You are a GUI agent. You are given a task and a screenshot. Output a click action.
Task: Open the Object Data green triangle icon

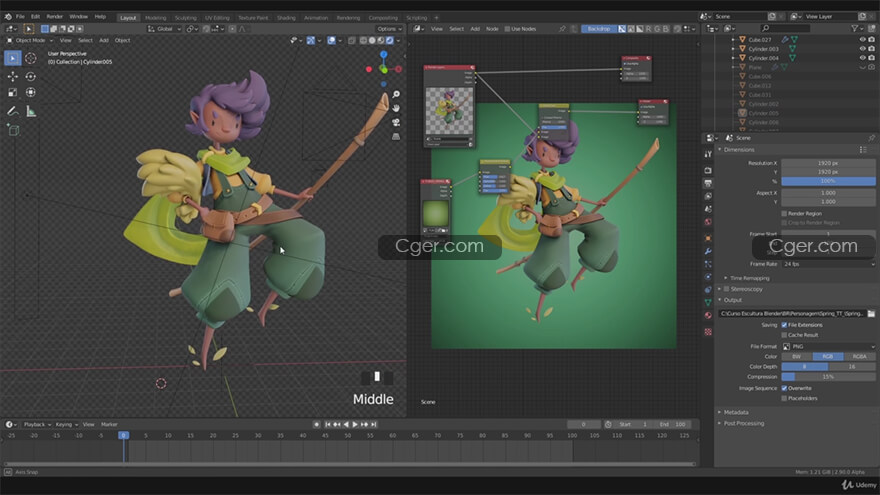708,302
